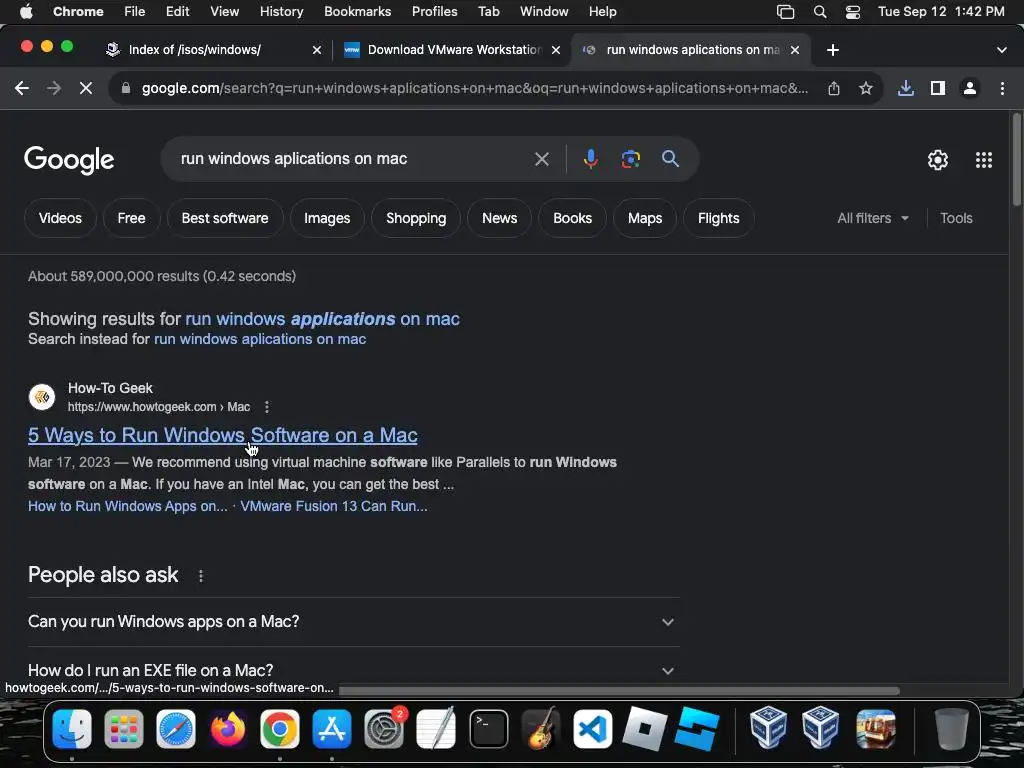Image resolution: width=1024 pixels, height=768 pixels.
Task: Filter results by News
Action: 500,218
